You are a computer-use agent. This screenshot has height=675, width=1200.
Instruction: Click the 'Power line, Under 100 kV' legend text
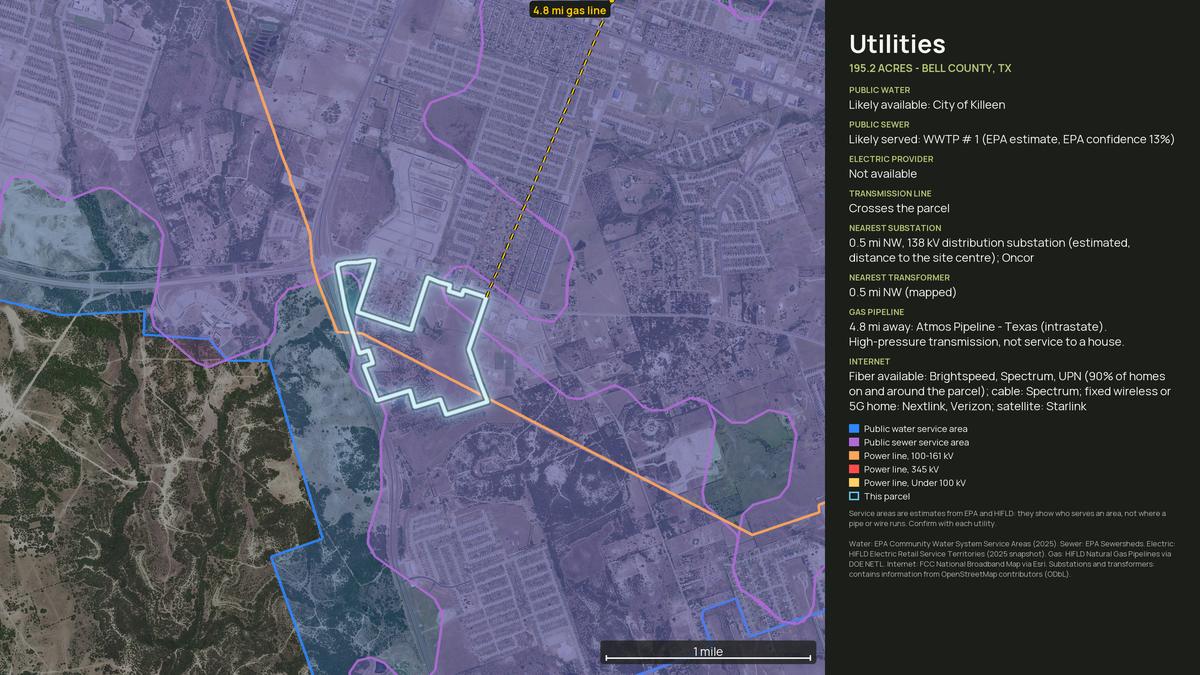click(915, 483)
